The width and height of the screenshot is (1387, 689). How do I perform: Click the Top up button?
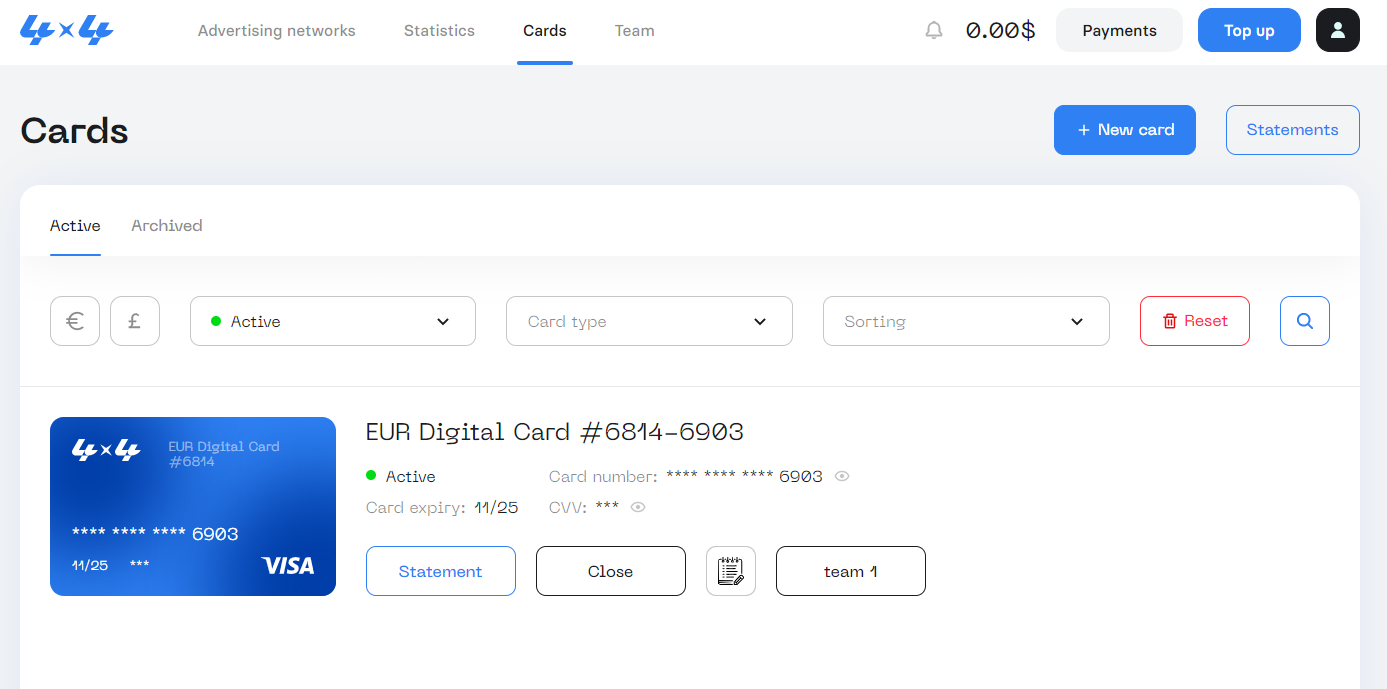[1249, 31]
